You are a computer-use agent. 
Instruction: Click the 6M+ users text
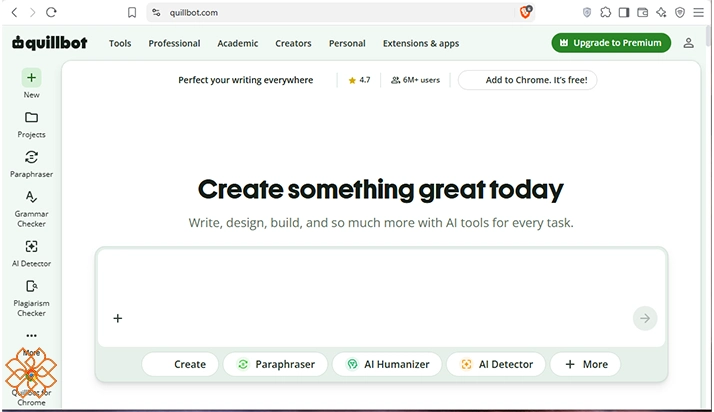click(415, 80)
